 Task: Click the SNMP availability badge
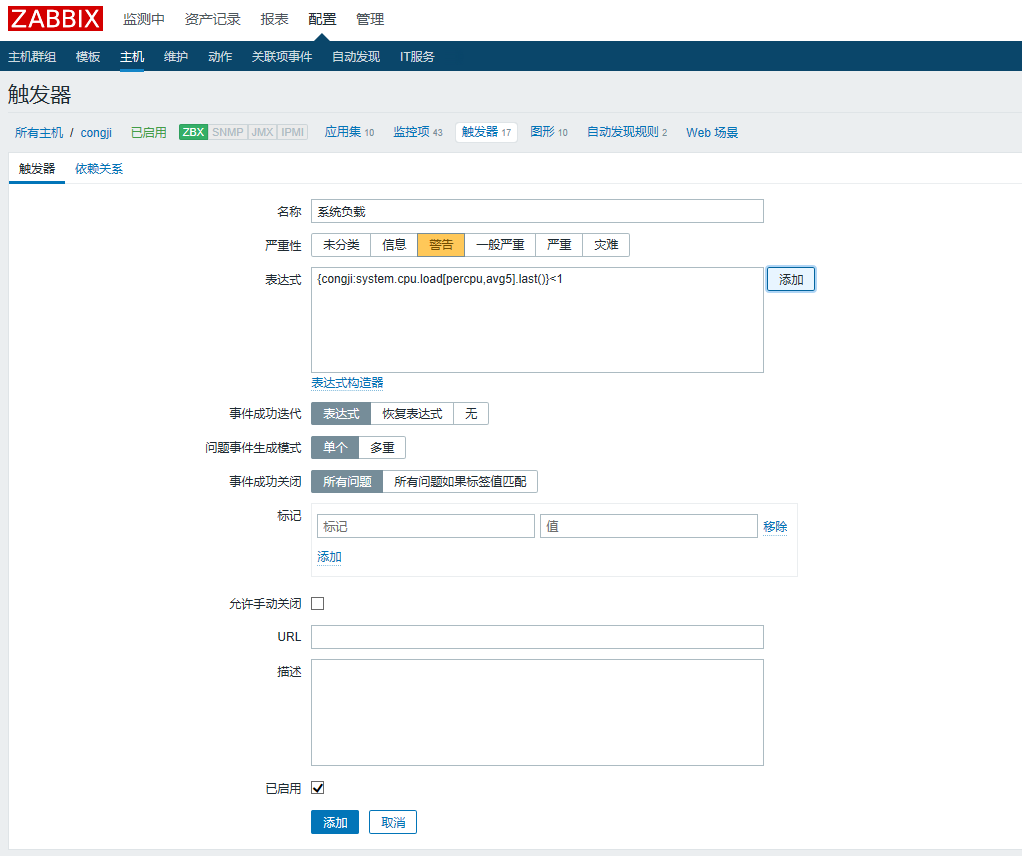coord(227,132)
